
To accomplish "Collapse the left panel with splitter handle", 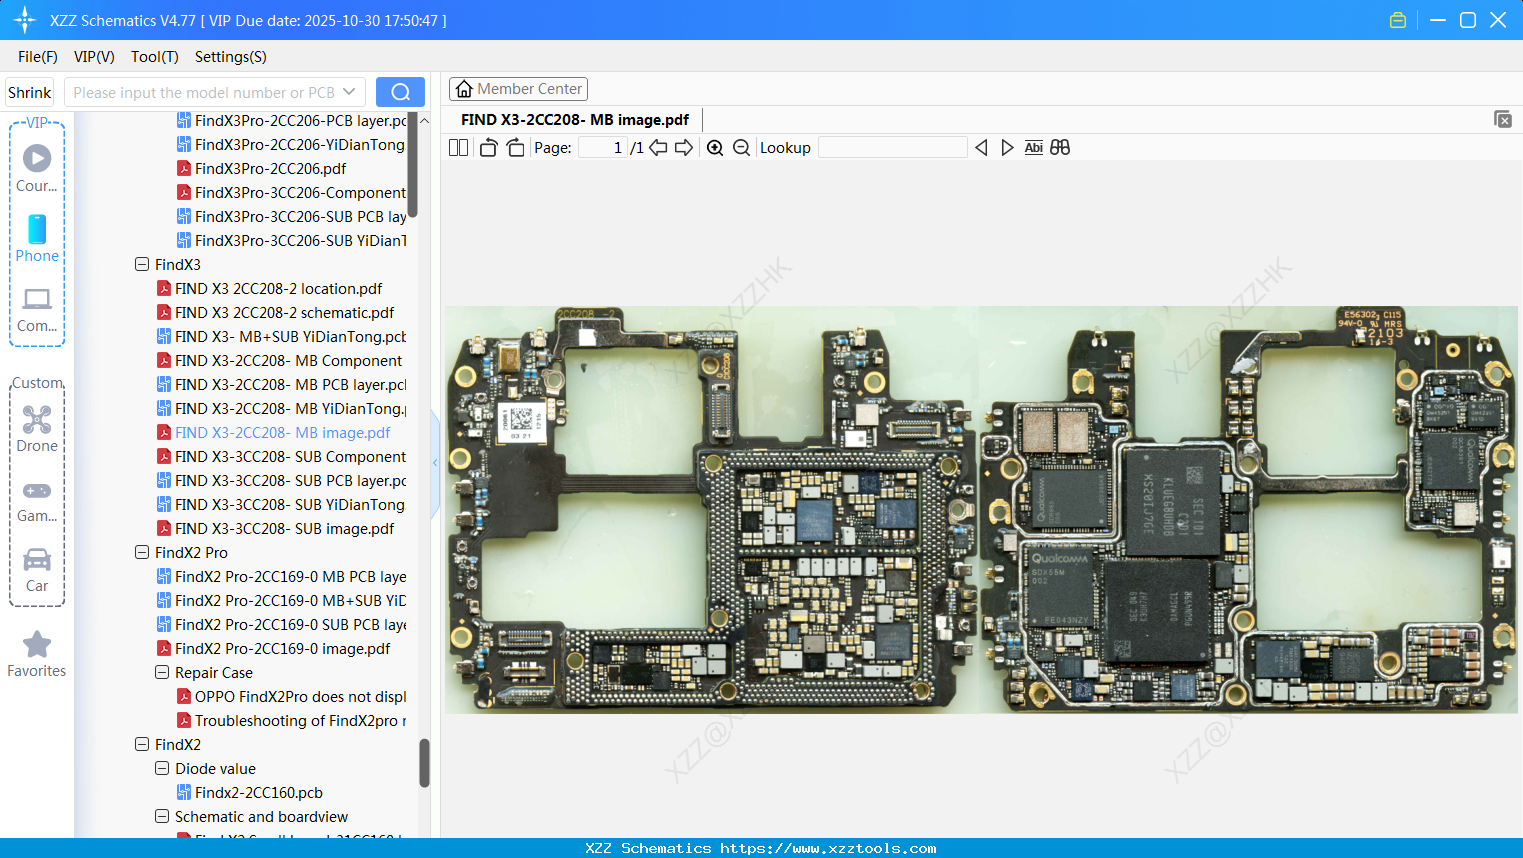I will point(435,463).
